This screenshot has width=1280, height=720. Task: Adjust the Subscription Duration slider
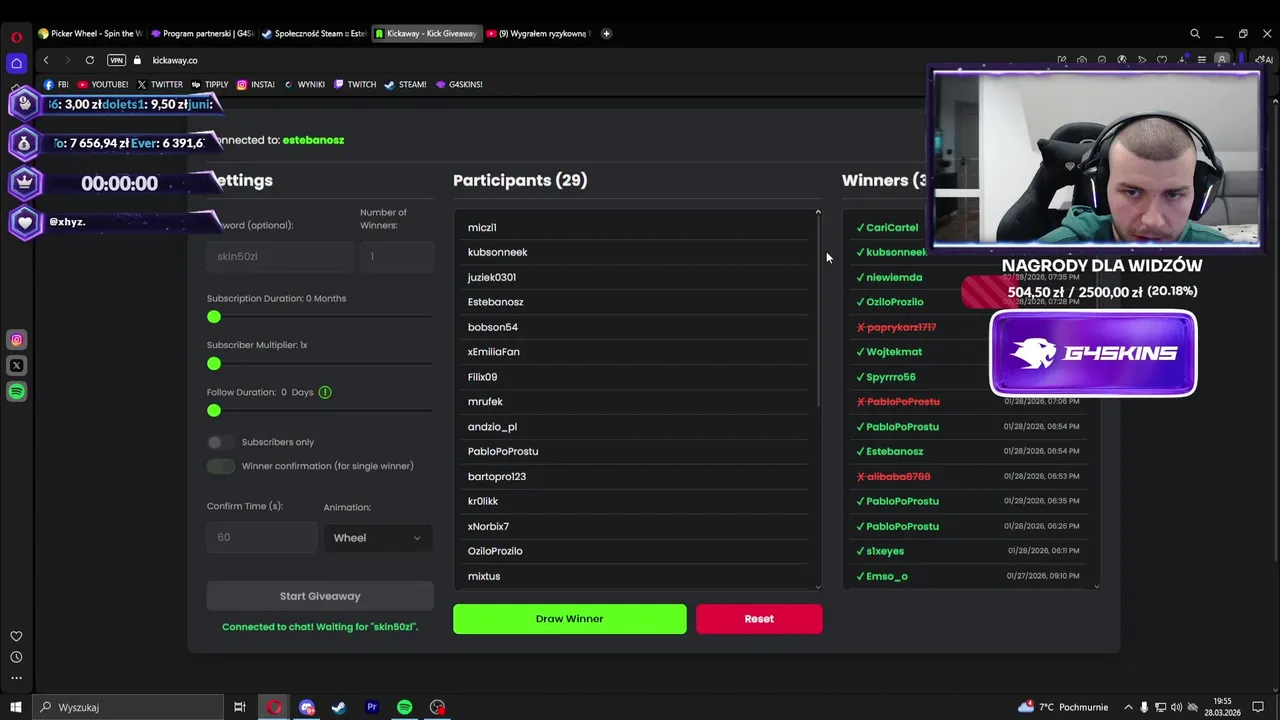click(x=320, y=317)
